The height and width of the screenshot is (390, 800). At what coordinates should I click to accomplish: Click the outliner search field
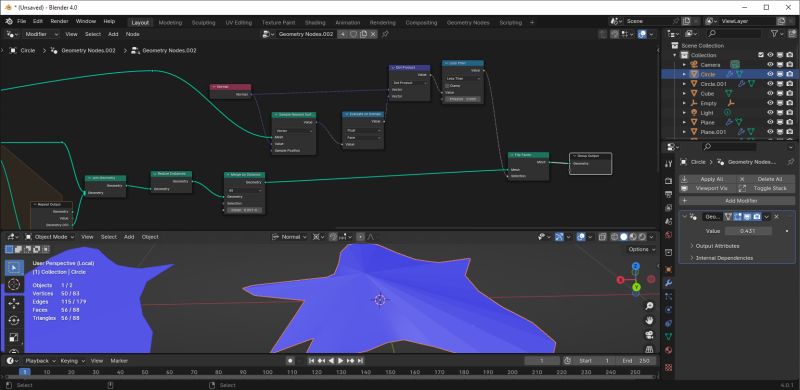click(733, 33)
